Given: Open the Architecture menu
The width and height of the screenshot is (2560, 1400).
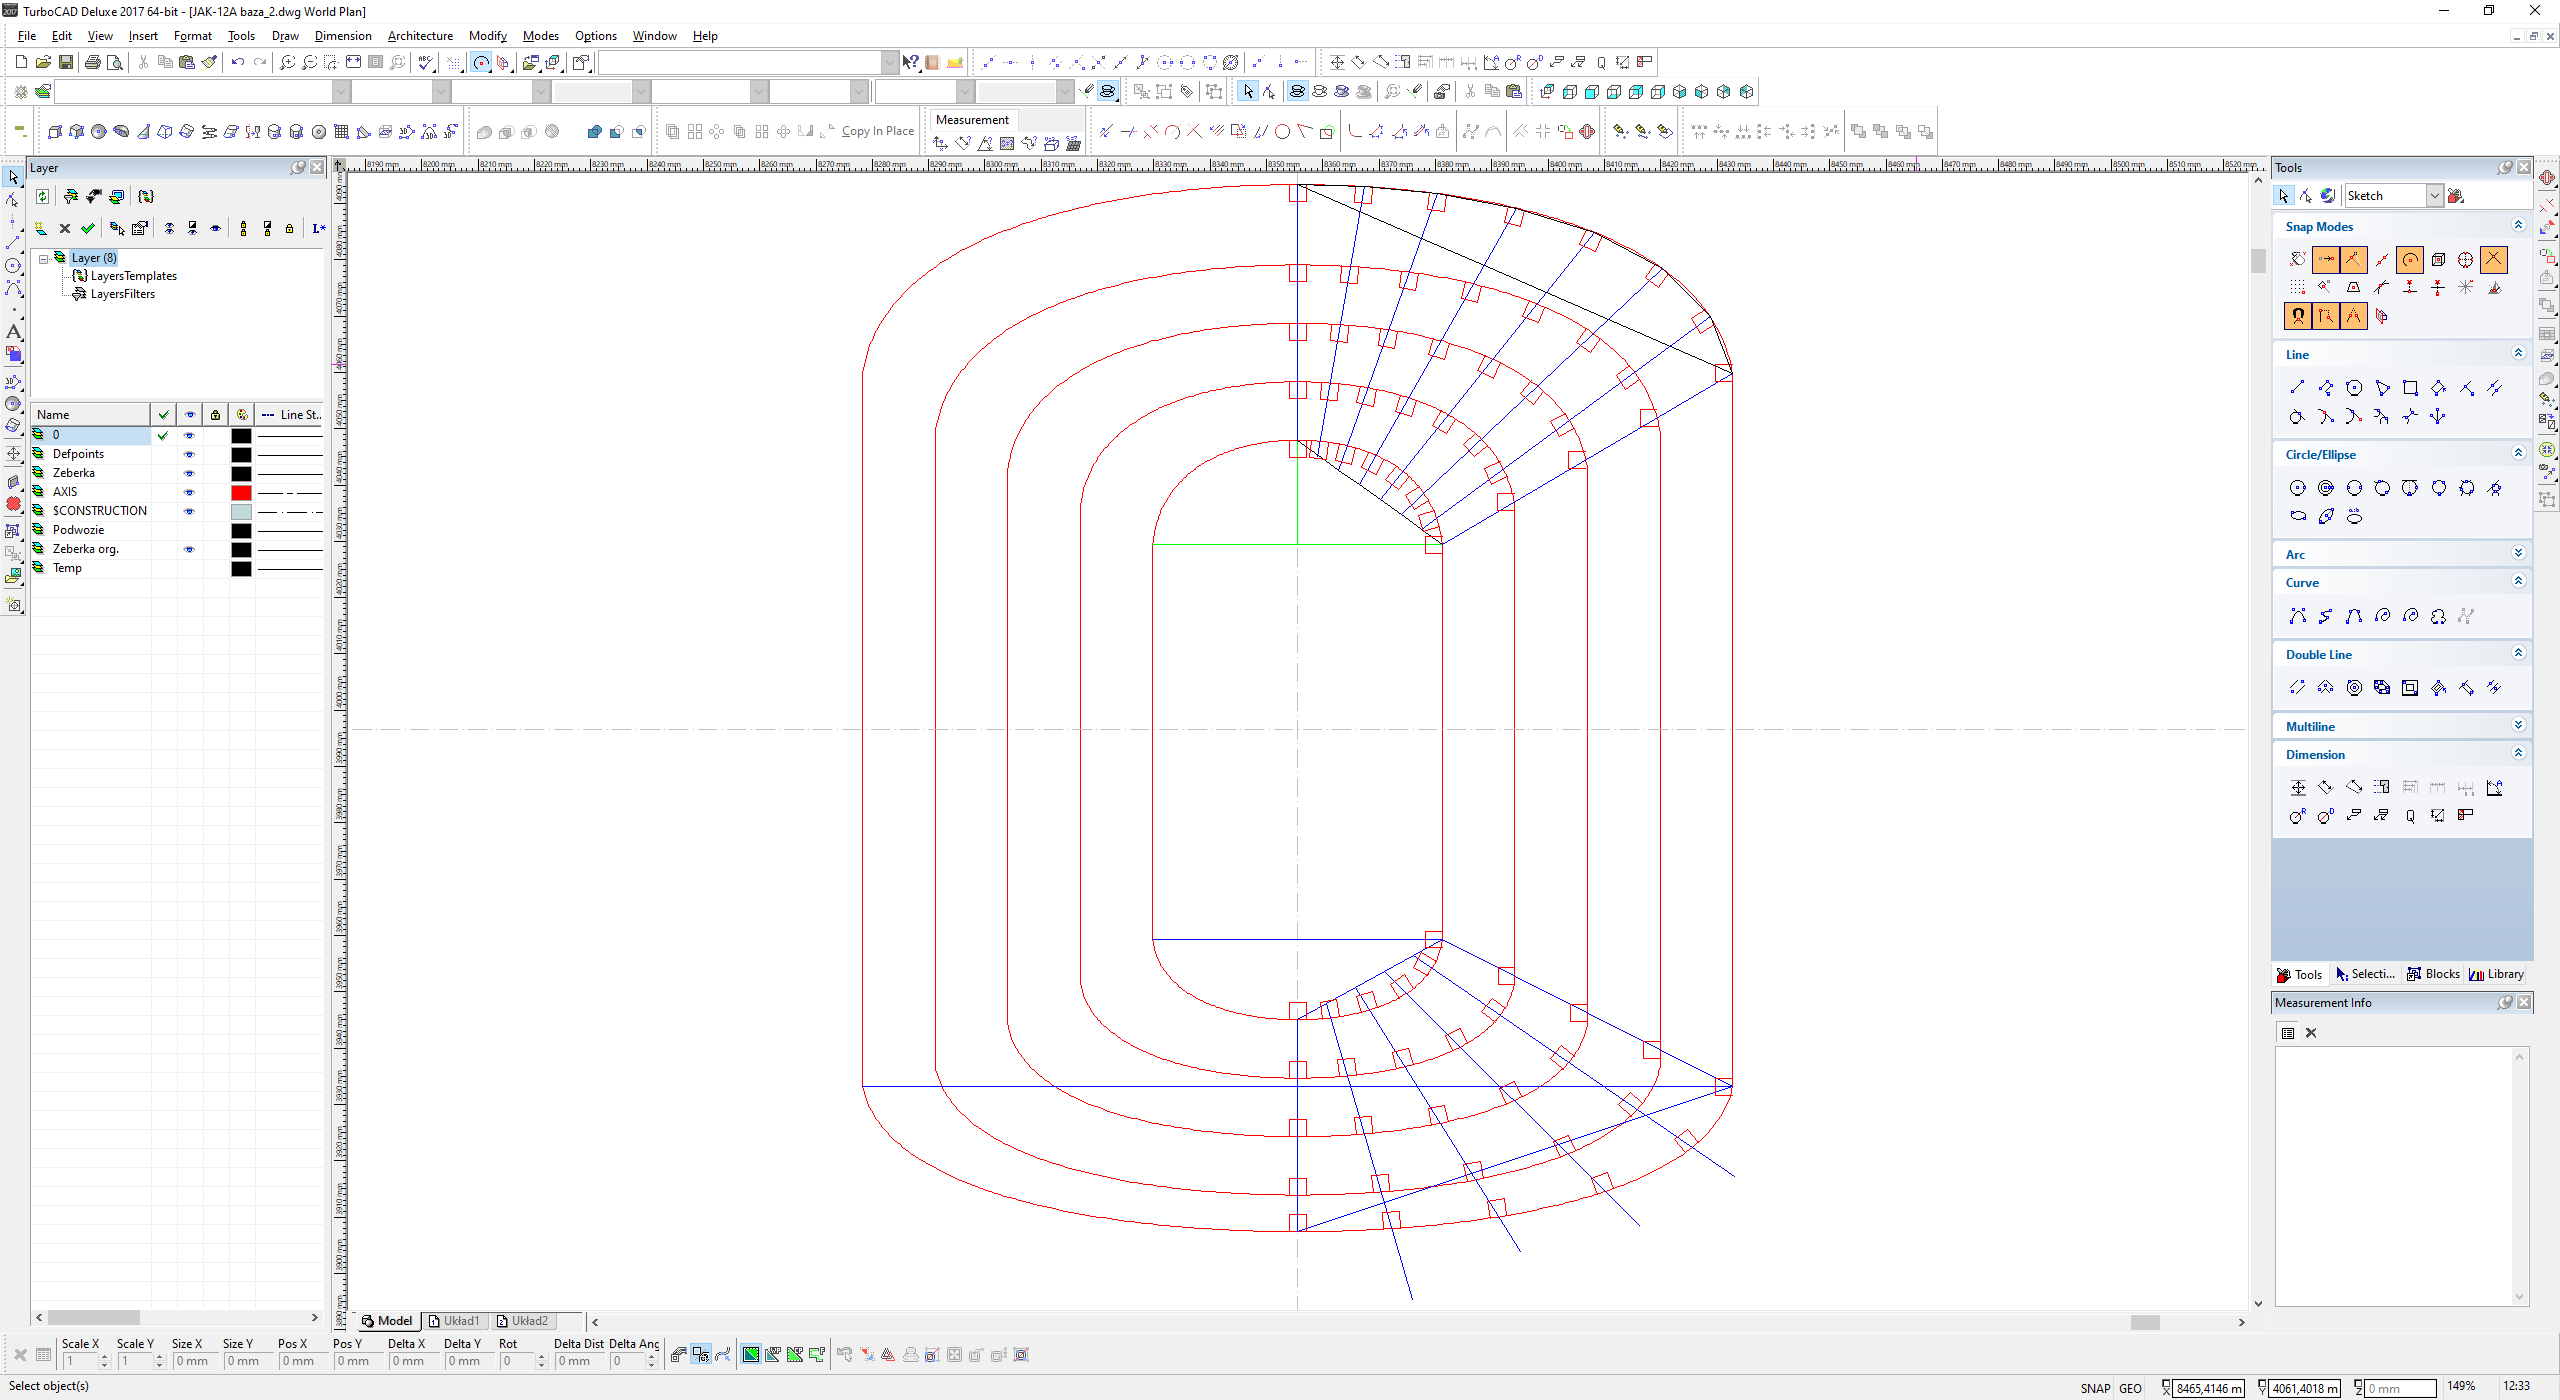Looking at the screenshot, I should tap(420, 36).
